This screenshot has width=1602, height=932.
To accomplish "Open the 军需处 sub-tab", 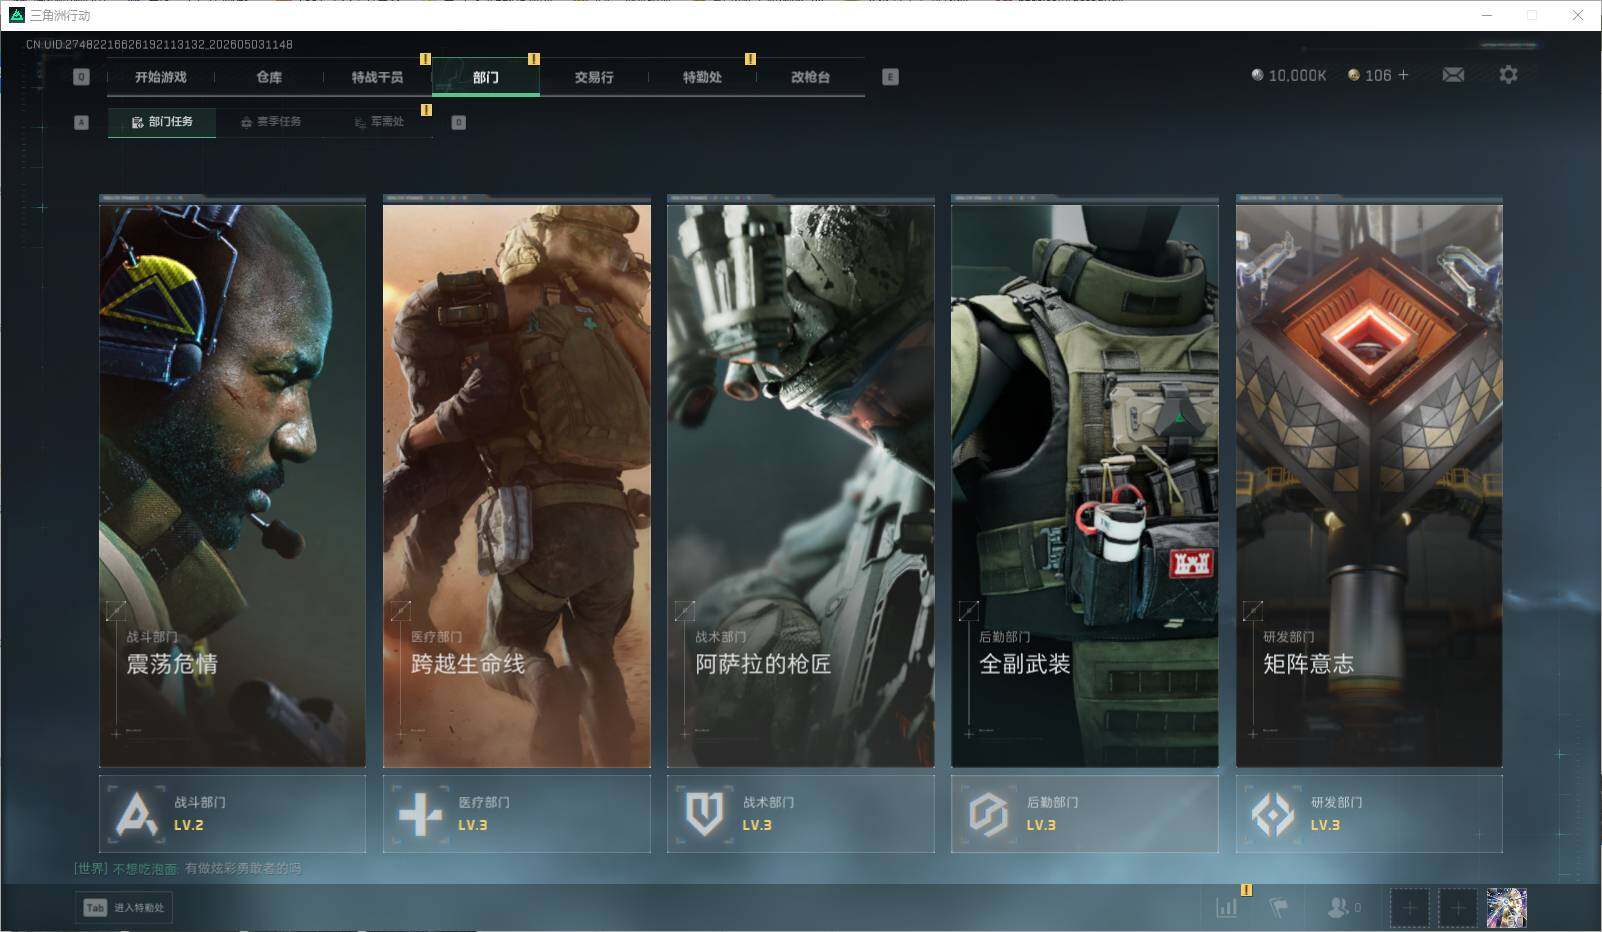I will [x=379, y=122].
